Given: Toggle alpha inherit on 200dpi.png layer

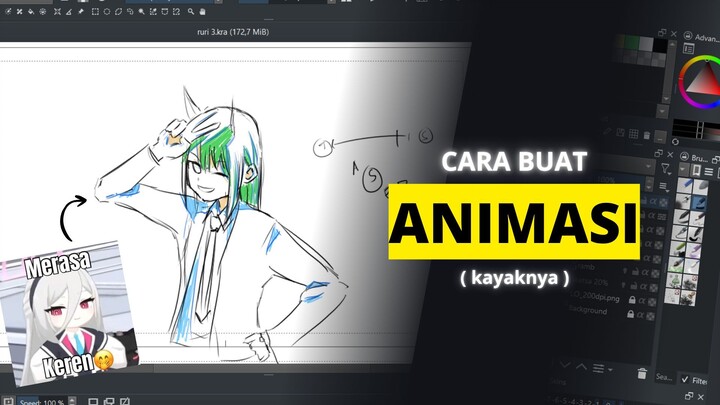Looking at the screenshot, I should tap(643, 301).
